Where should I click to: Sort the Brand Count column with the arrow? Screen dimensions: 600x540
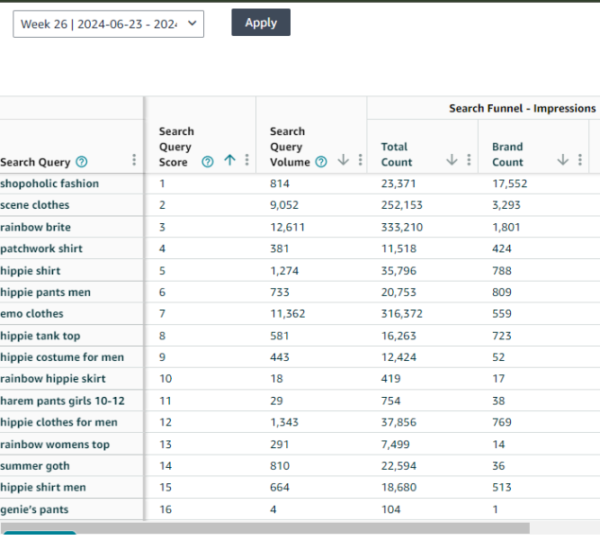pyautogui.click(x=563, y=160)
